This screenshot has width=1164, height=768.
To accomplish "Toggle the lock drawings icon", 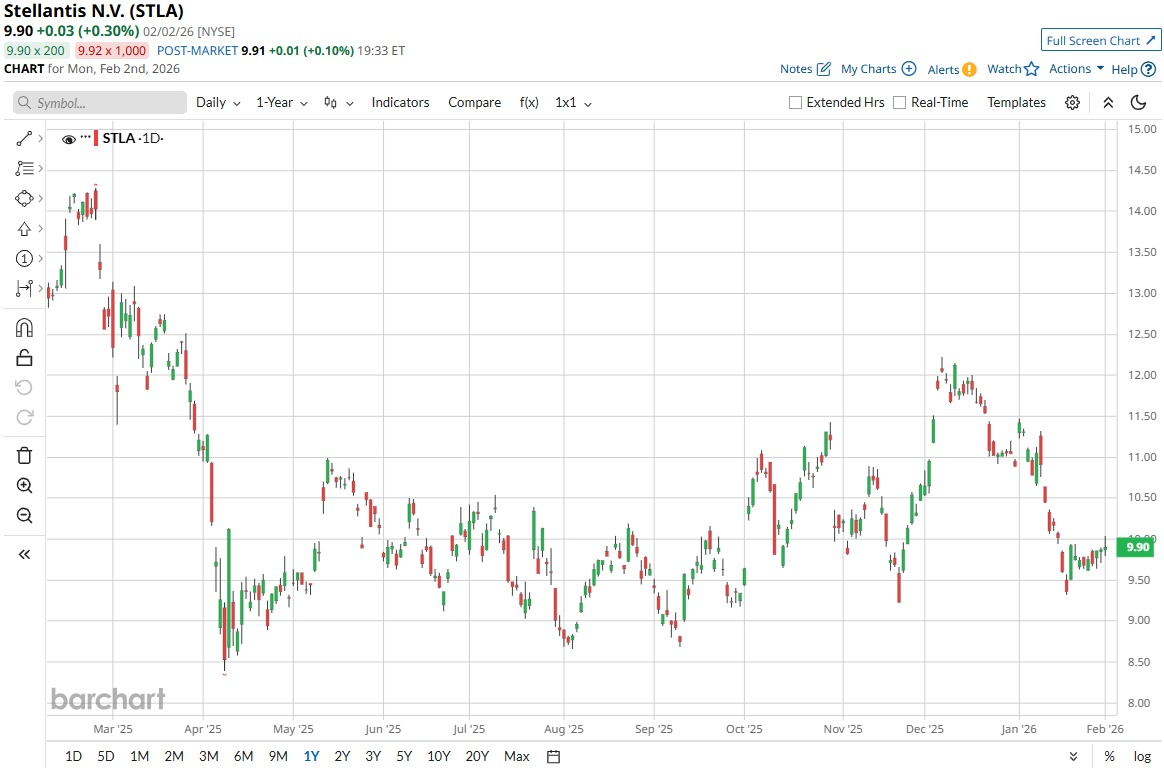I will point(24,358).
